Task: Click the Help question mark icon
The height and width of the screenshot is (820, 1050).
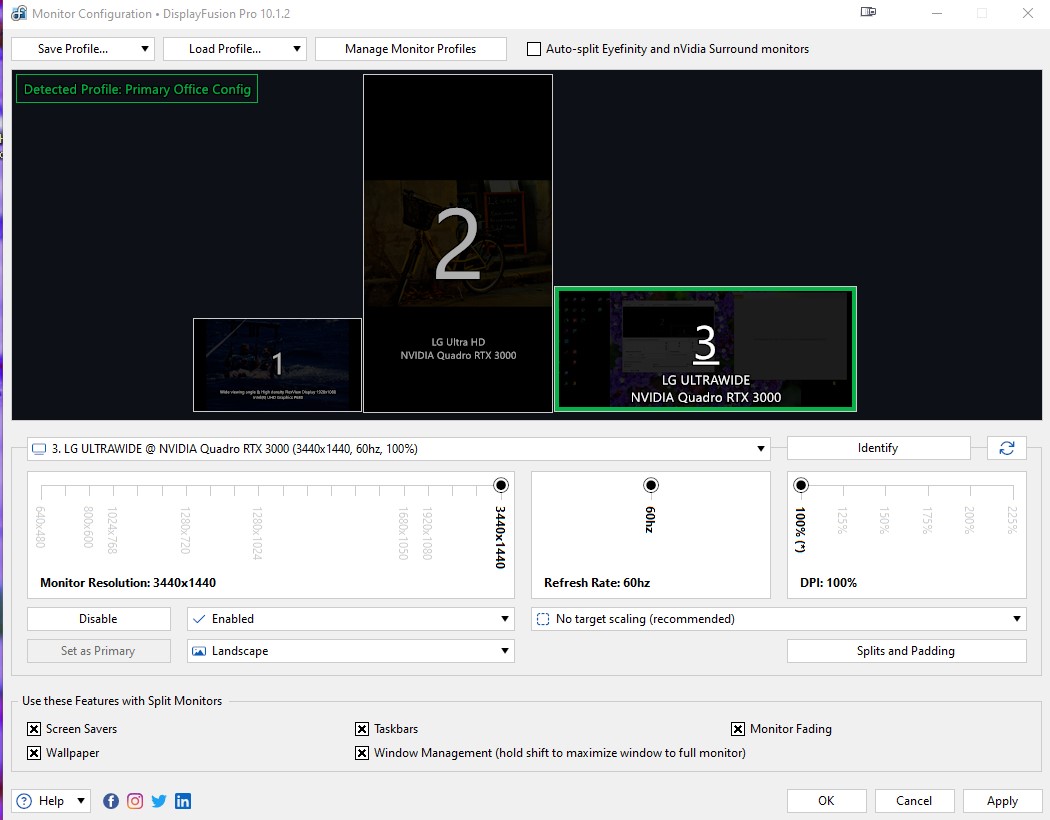Action: (x=25, y=801)
